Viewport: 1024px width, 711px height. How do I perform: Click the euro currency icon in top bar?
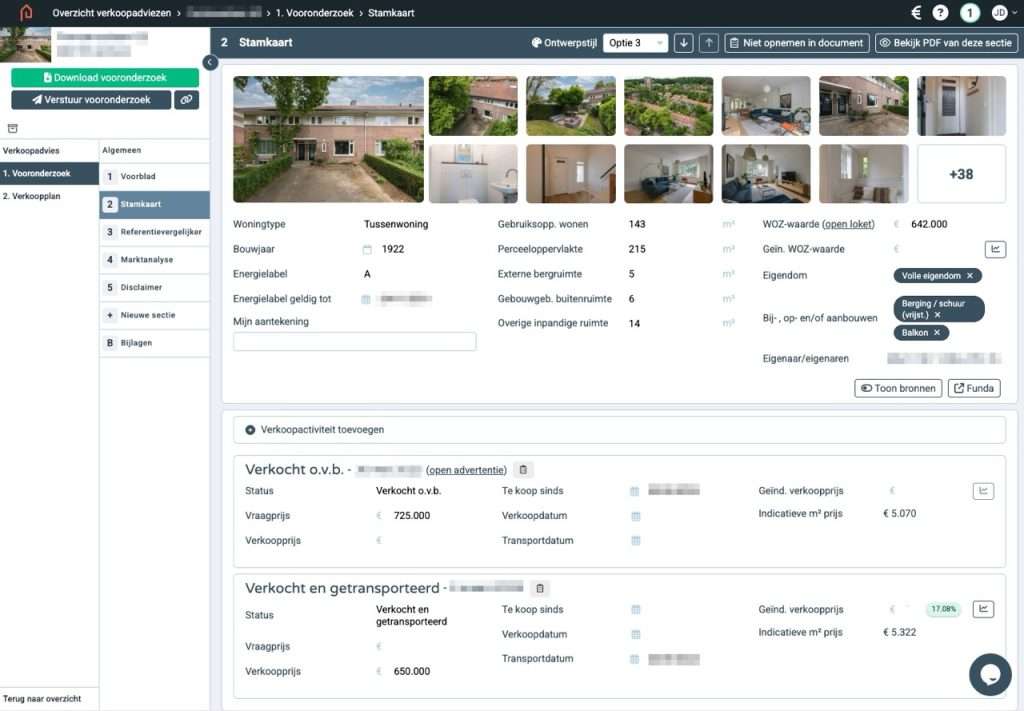pos(916,12)
